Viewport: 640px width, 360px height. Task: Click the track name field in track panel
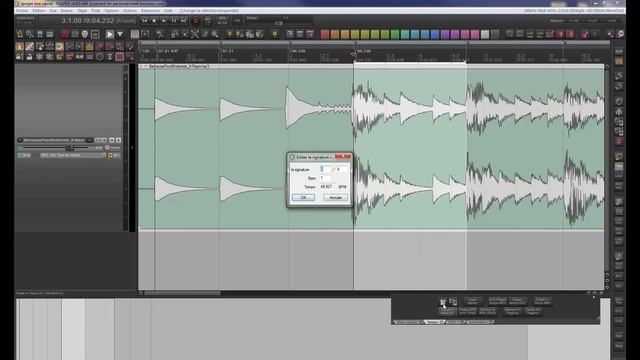53,140
